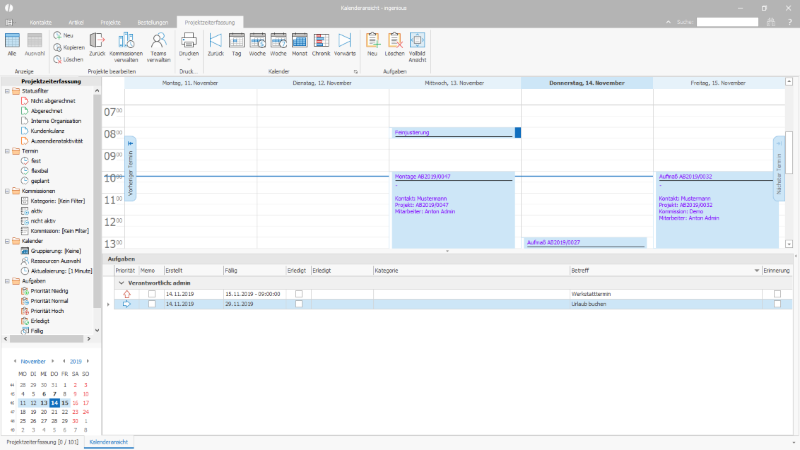Click the Auswahl display icon

click(35, 41)
